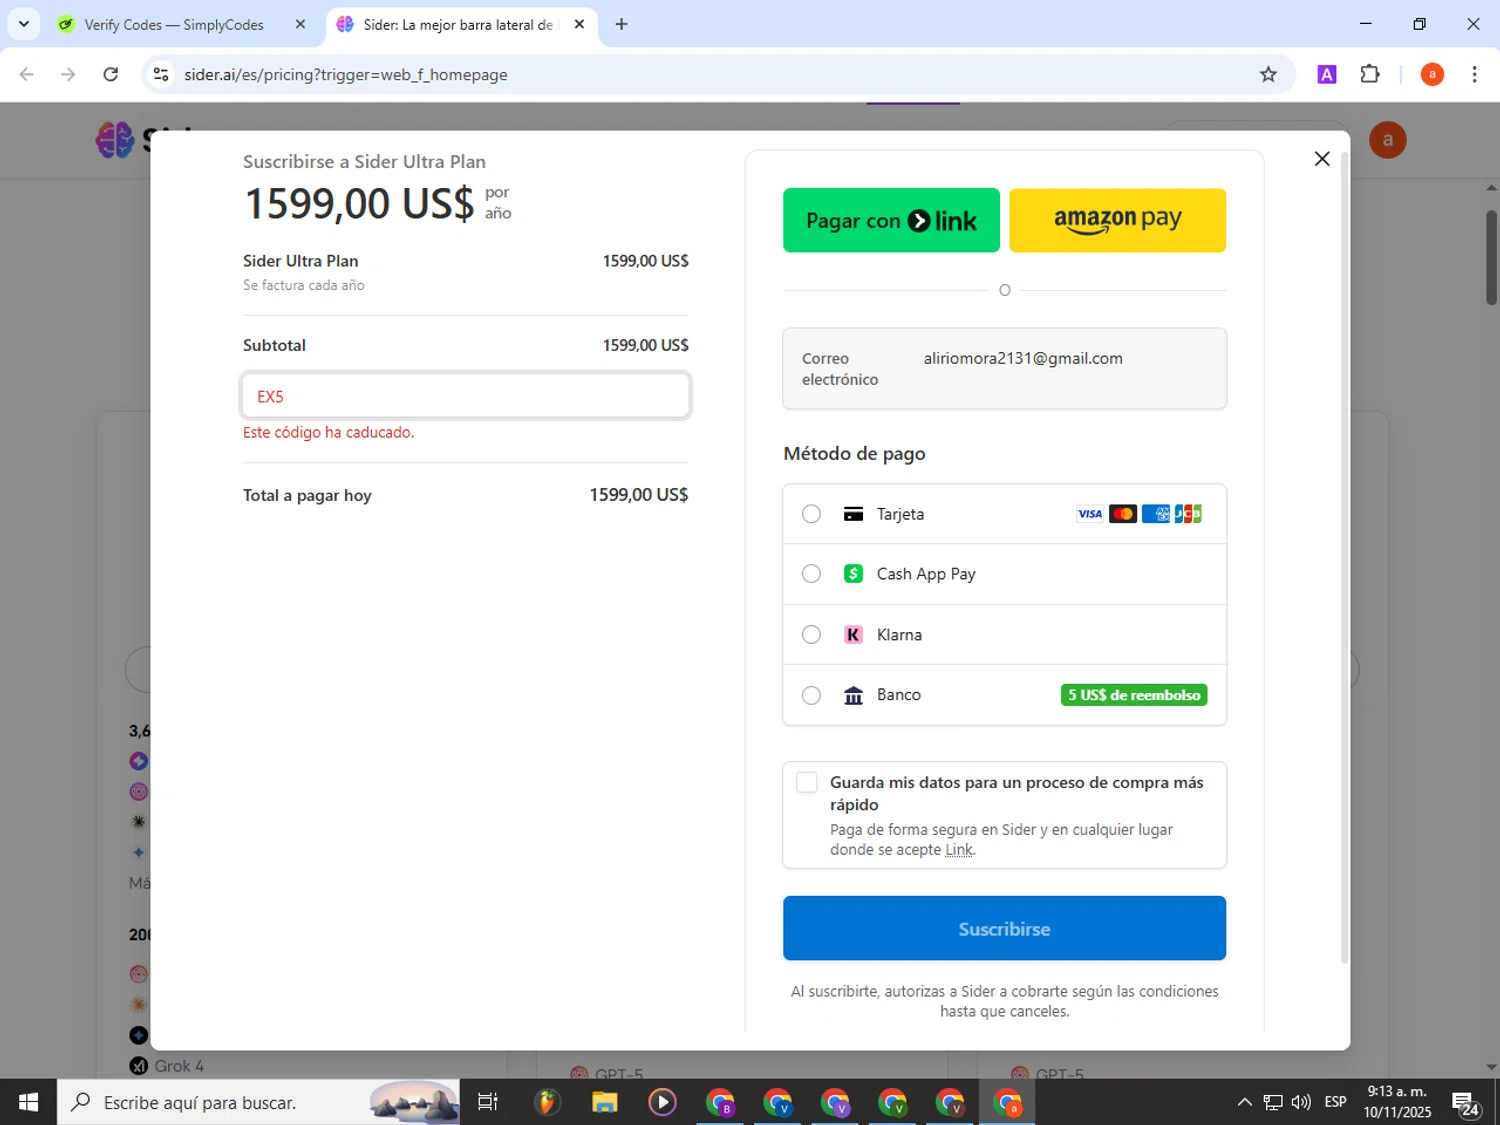Open the Windows Start menu
The height and width of the screenshot is (1125, 1500).
click(x=28, y=1102)
